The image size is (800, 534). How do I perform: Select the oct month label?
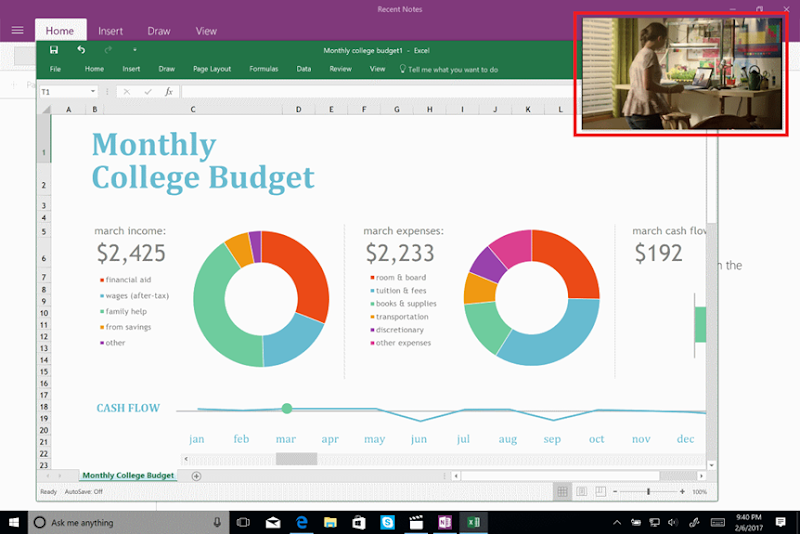click(x=596, y=439)
